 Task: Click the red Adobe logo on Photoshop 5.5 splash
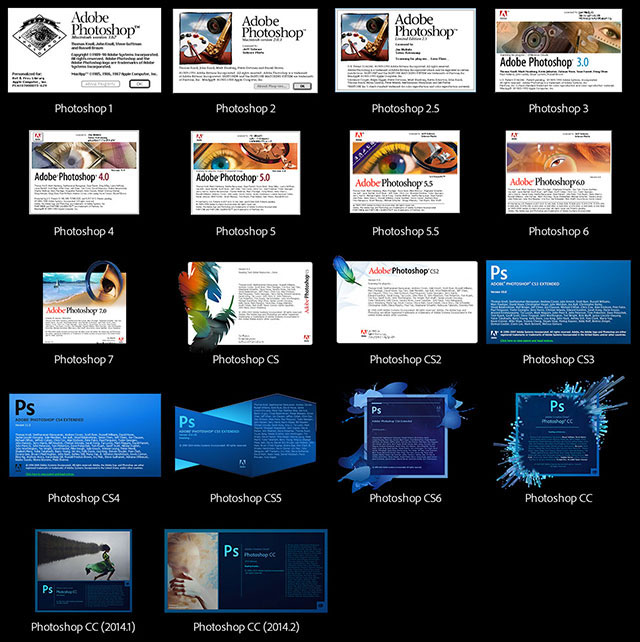[x=359, y=136]
